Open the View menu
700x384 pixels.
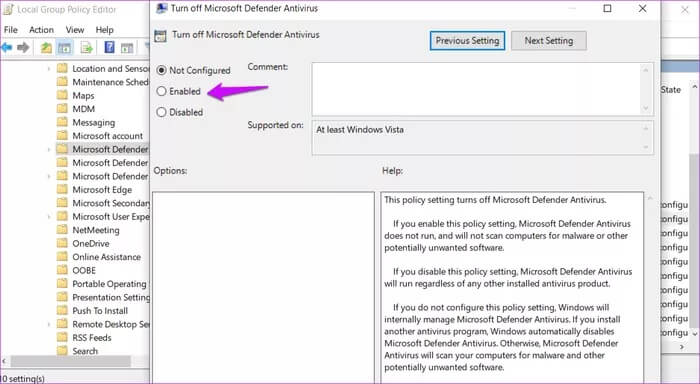pyautogui.click(x=75, y=29)
